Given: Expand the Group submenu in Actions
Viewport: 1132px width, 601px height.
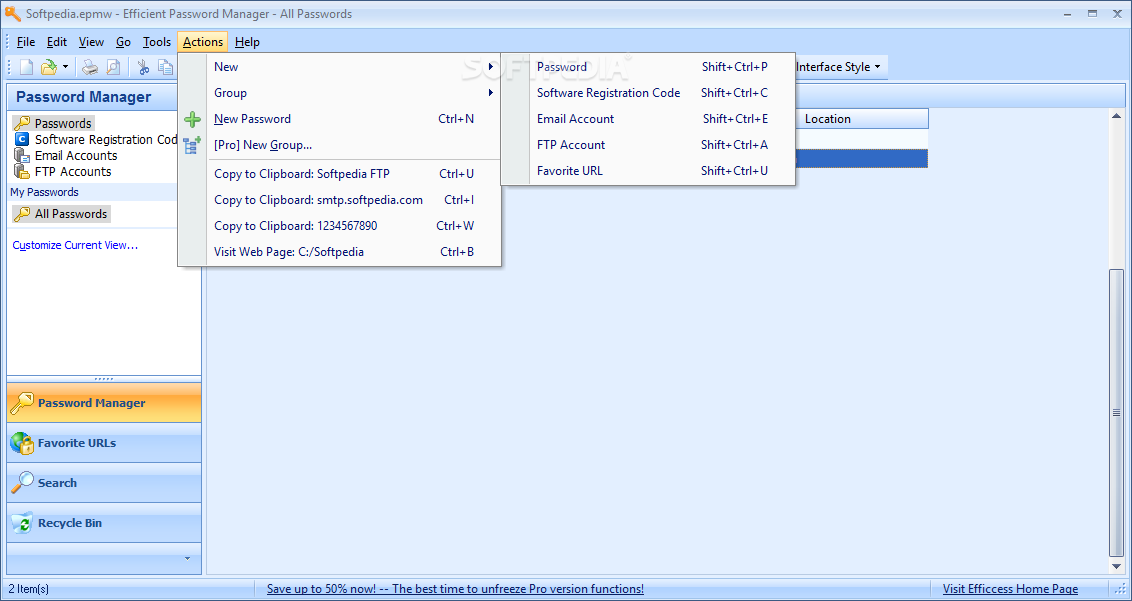Looking at the screenshot, I should pyautogui.click(x=339, y=92).
